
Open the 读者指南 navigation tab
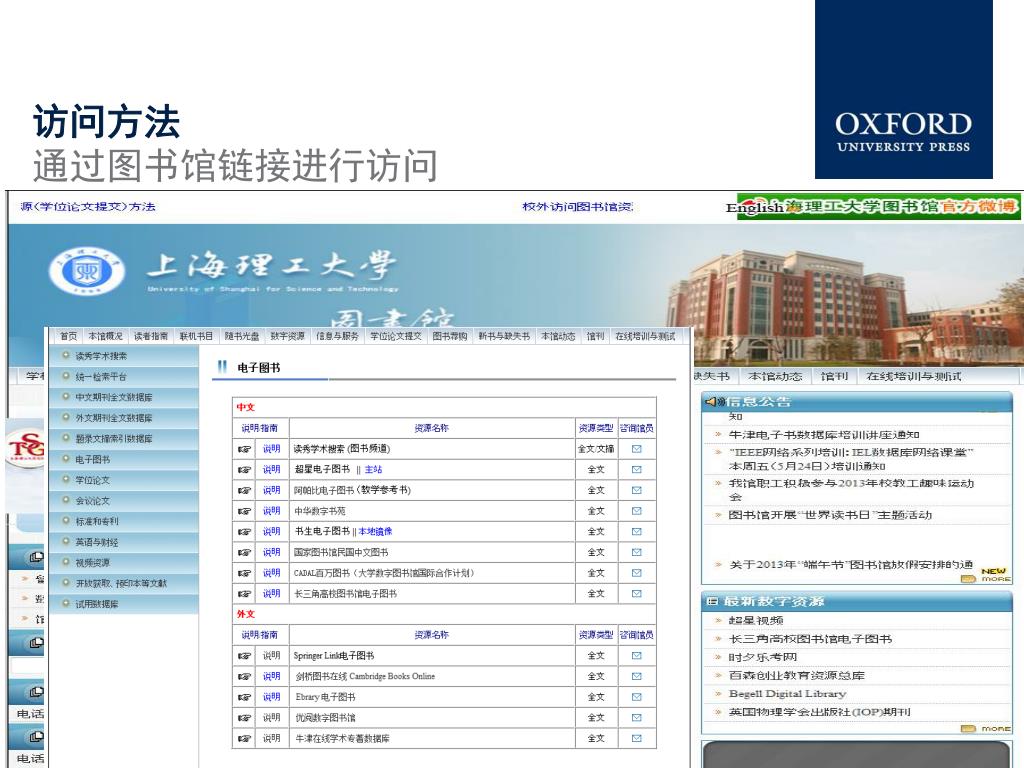(151, 336)
